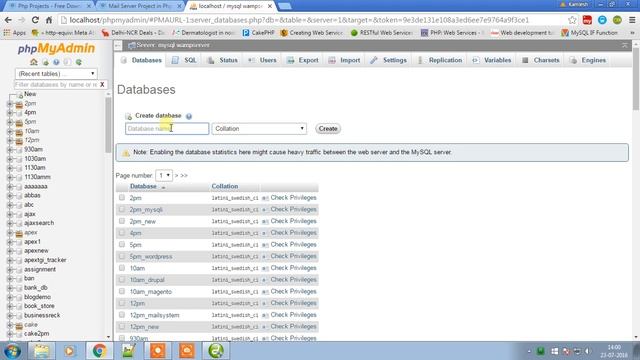This screenshot has height=360, width=640.
Task: Check the box for database 5pm_wordpress
Action: tap(122, 256)
